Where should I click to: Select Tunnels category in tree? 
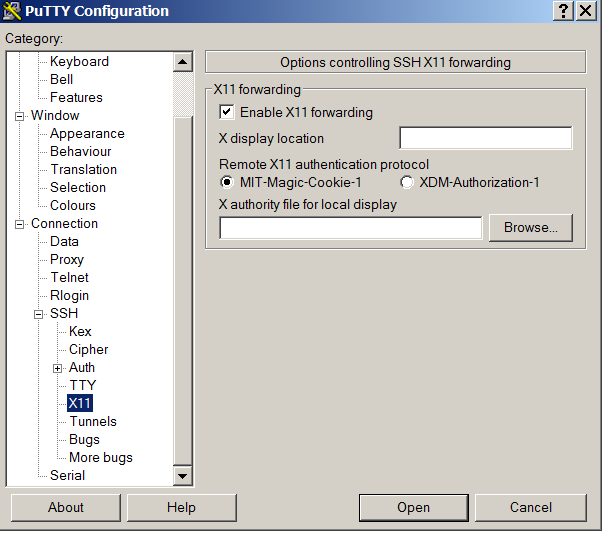tap(93, 421)
